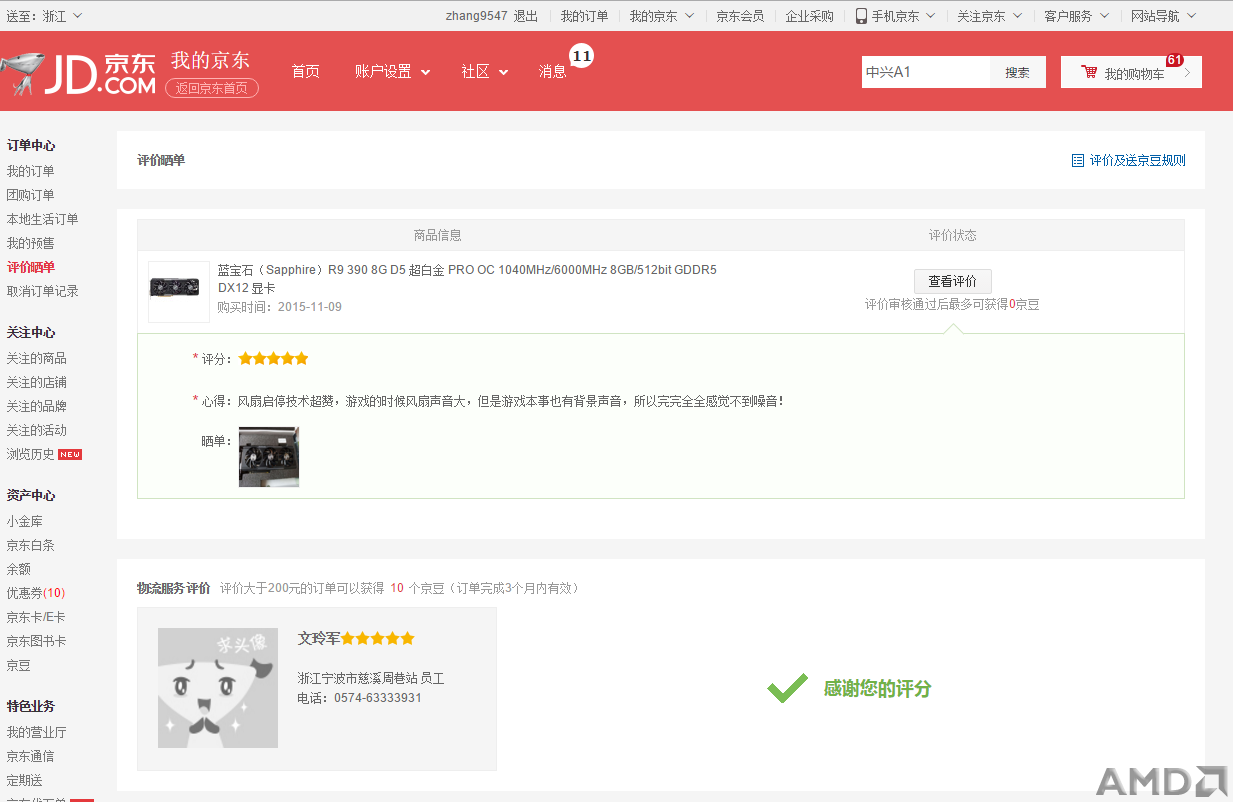
Task: Click the 搜索 search button
Action: pyautogui.click(x=1018, y=72)
